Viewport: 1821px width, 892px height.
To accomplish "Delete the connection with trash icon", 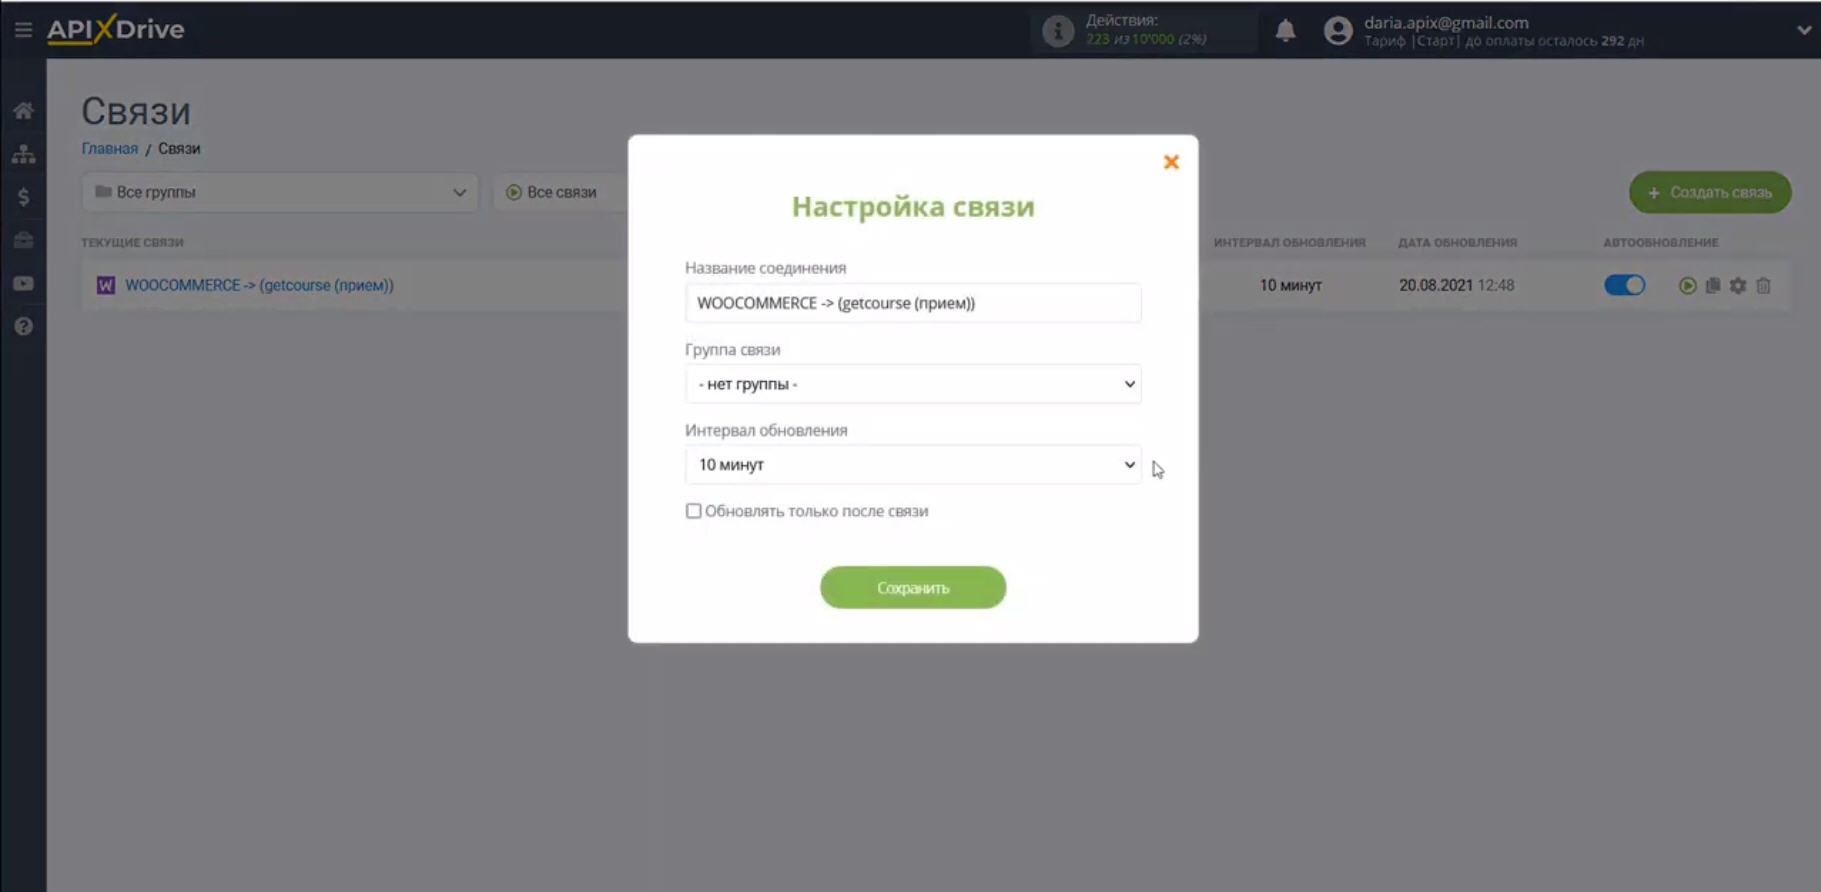I will [x=1764, y=286].
